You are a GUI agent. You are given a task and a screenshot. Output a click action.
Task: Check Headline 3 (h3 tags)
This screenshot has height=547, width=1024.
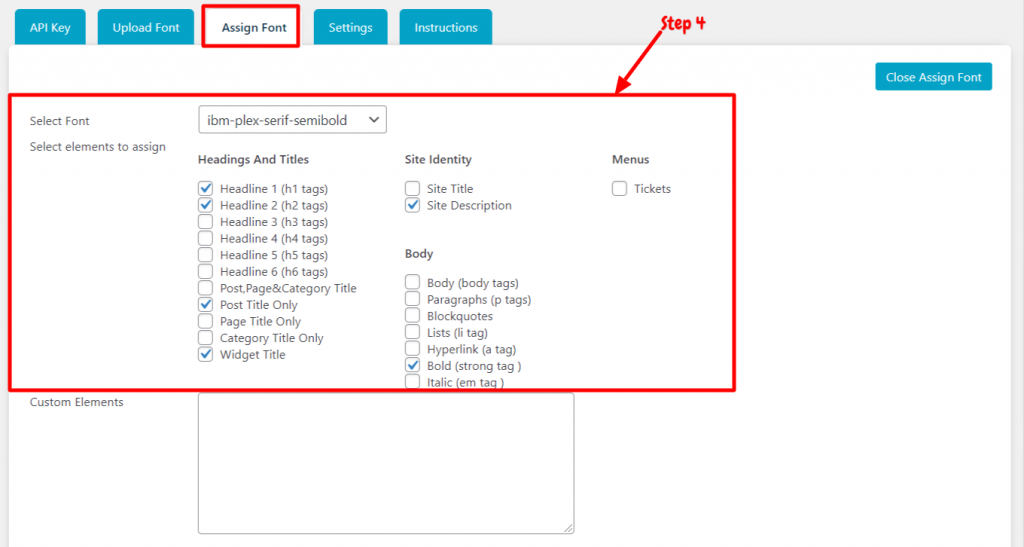click(x=206, y=222)
